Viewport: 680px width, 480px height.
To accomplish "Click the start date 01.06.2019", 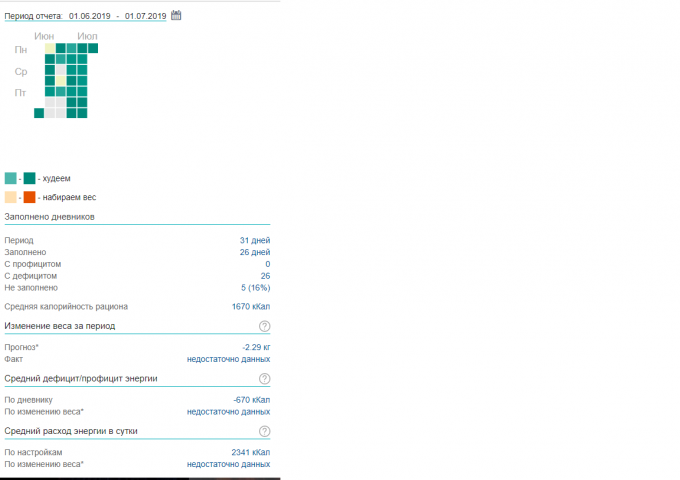I will 88,16.
